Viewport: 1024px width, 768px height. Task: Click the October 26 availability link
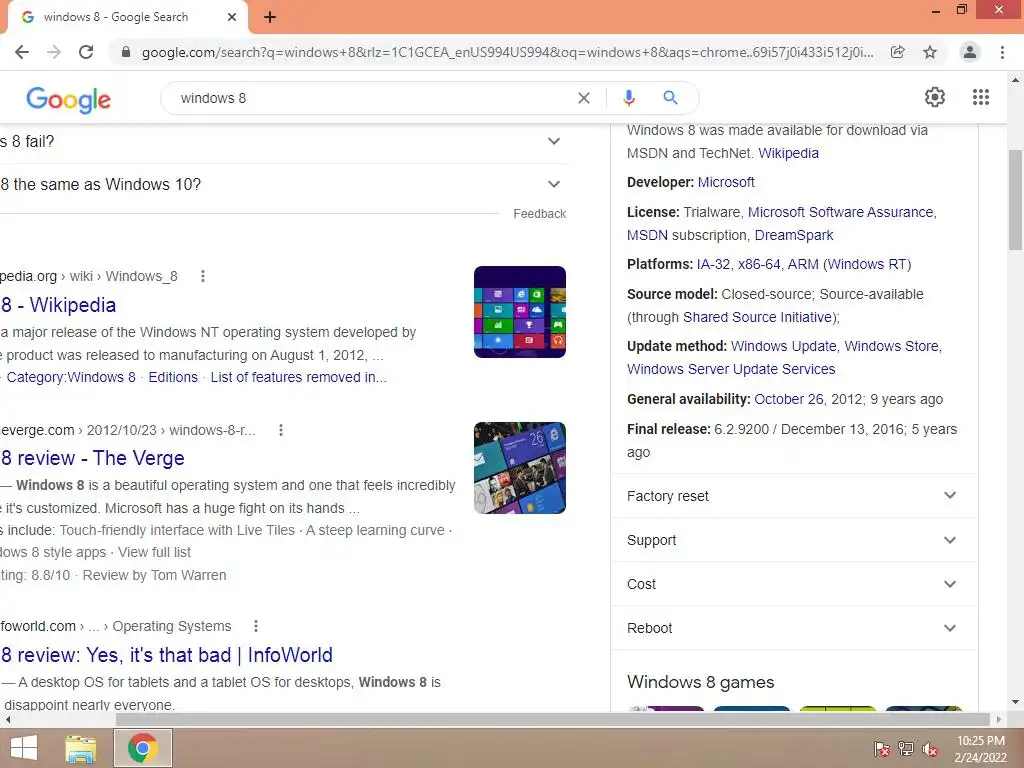[789, 399]
